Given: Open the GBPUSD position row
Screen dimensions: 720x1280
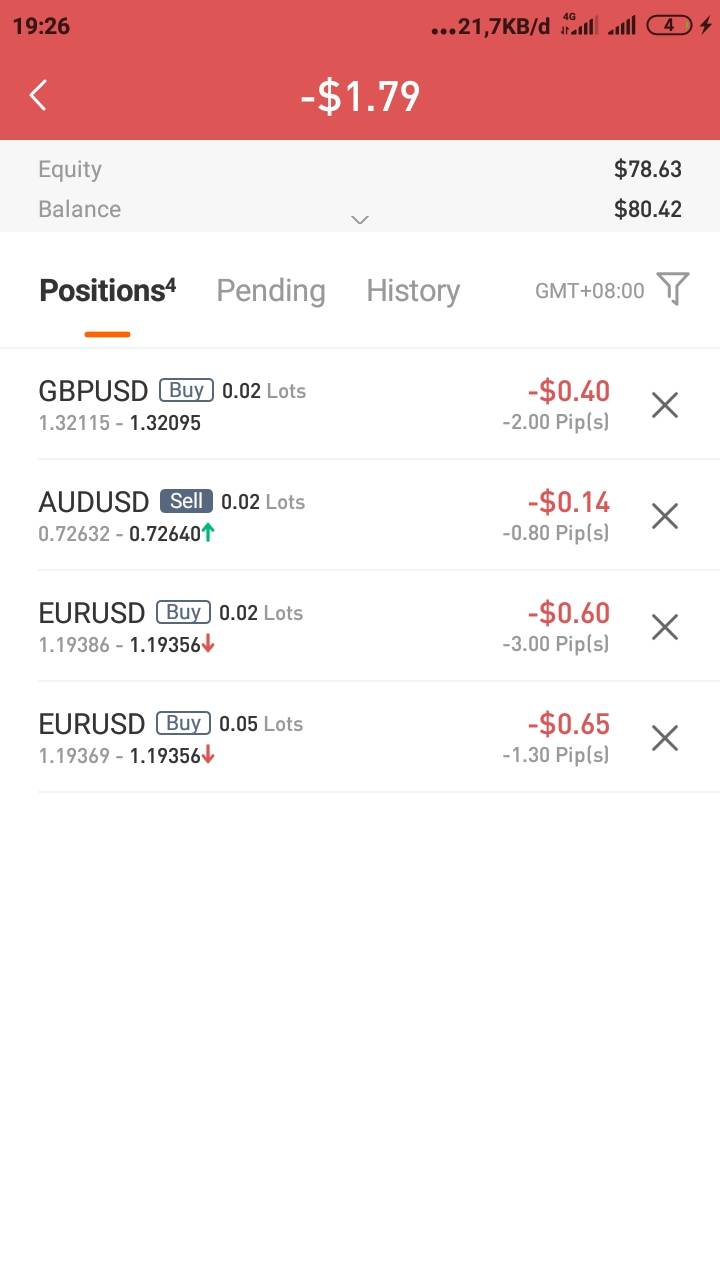Looking at the screenshot, I should (300, 405).
